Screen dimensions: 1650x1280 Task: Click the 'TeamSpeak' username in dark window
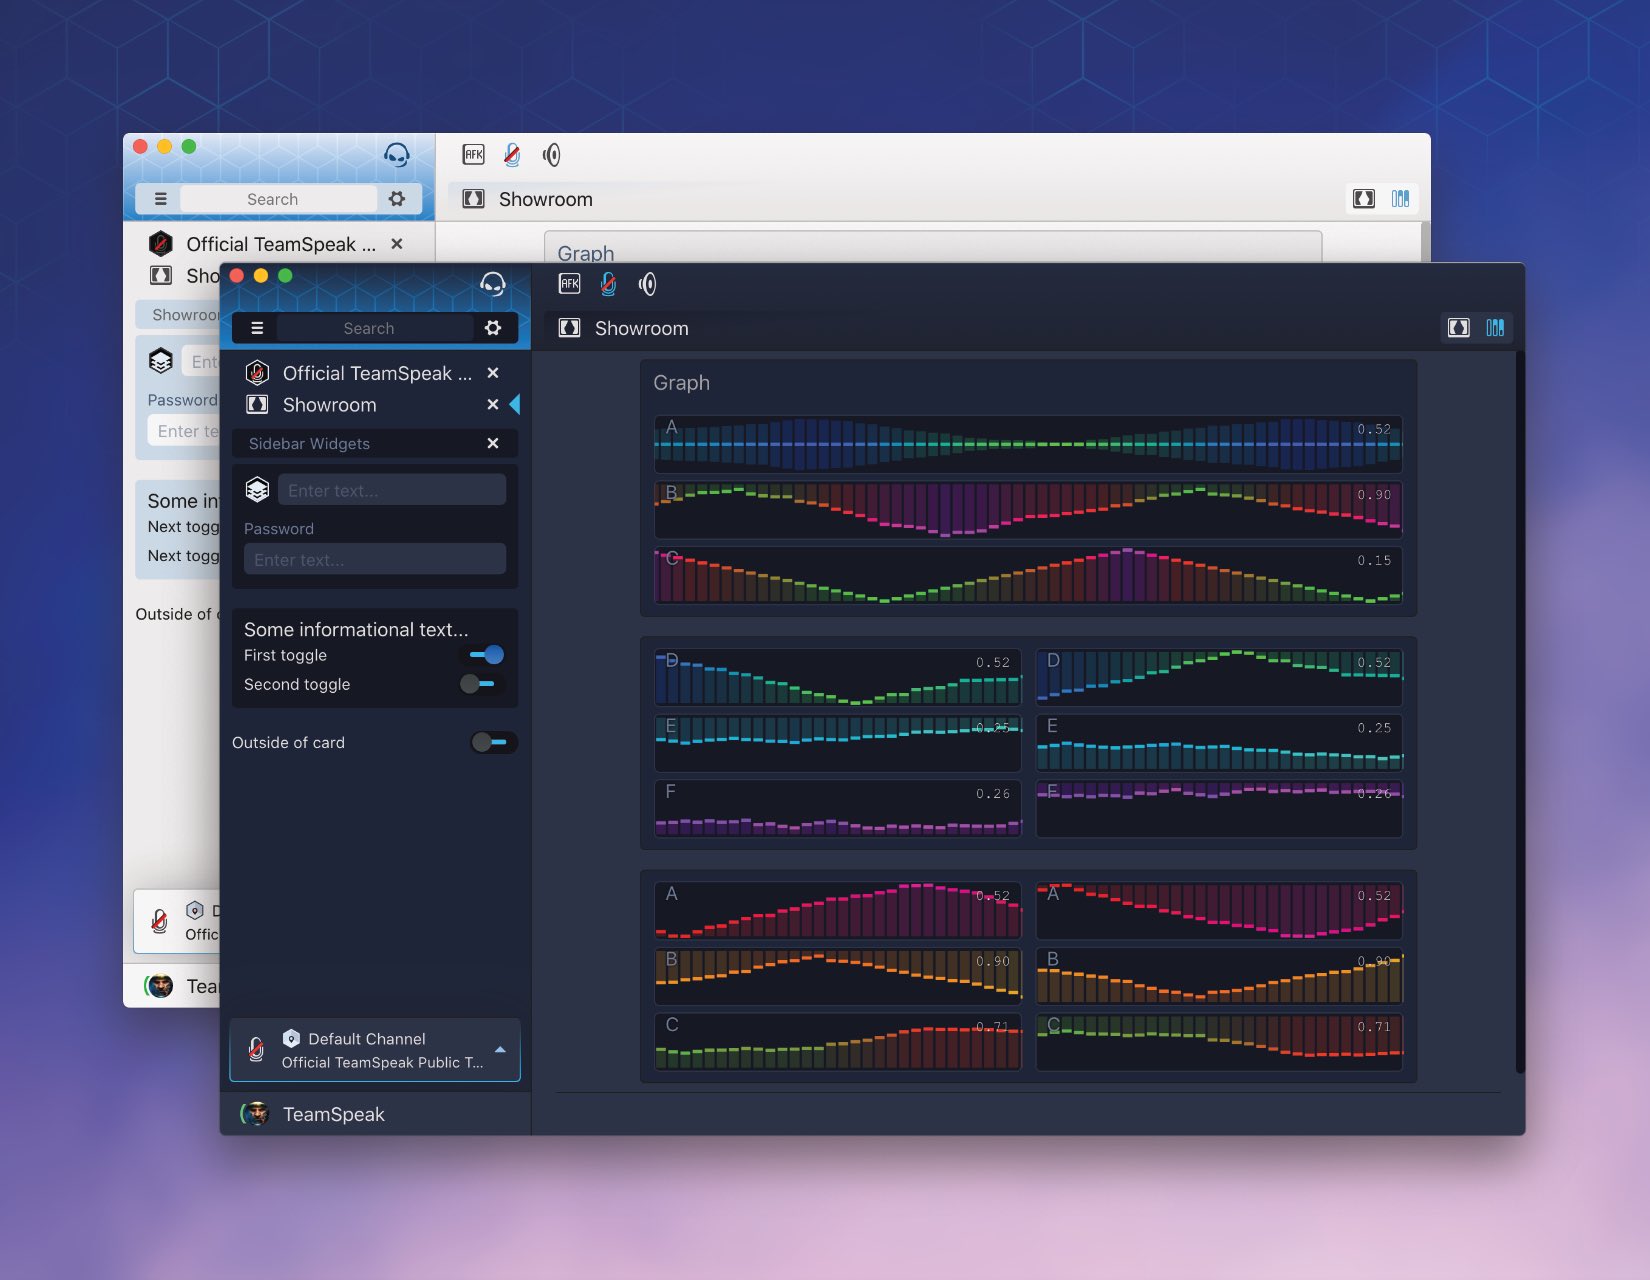click(x=334, y=1114)
